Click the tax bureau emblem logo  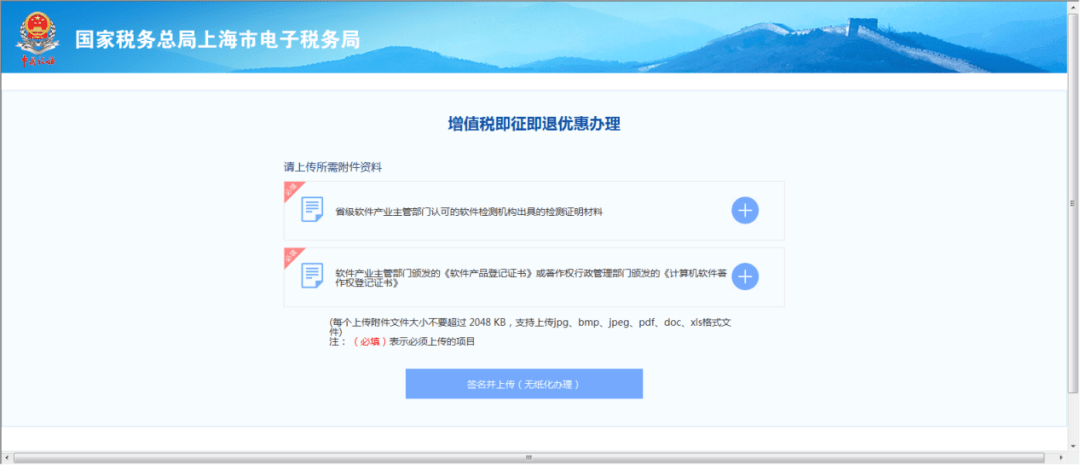(37, 40)
